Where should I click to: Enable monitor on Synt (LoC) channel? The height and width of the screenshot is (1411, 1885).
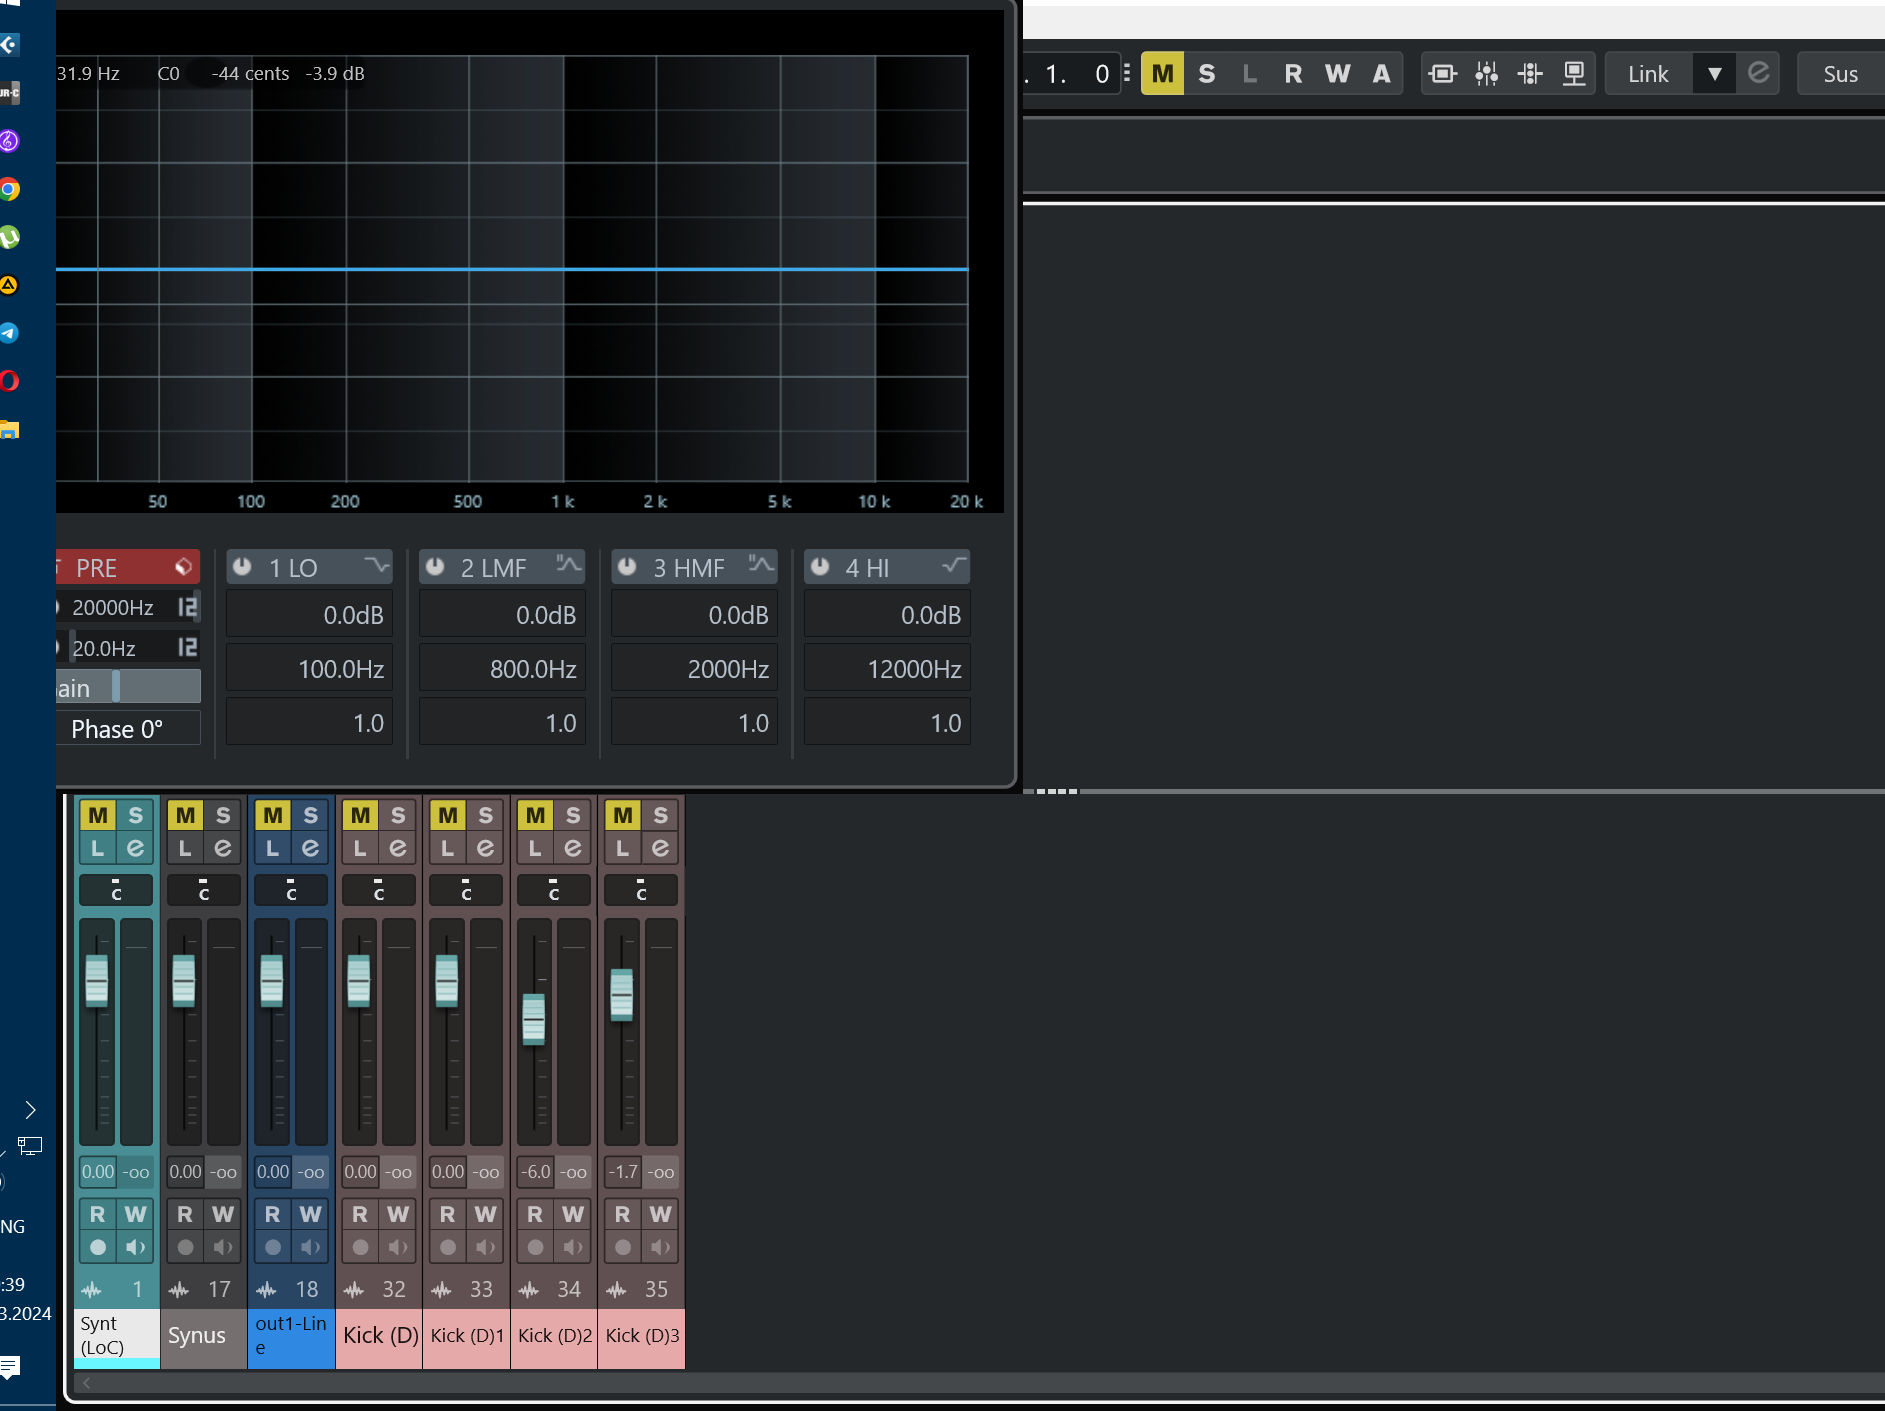click(136, 1247)
